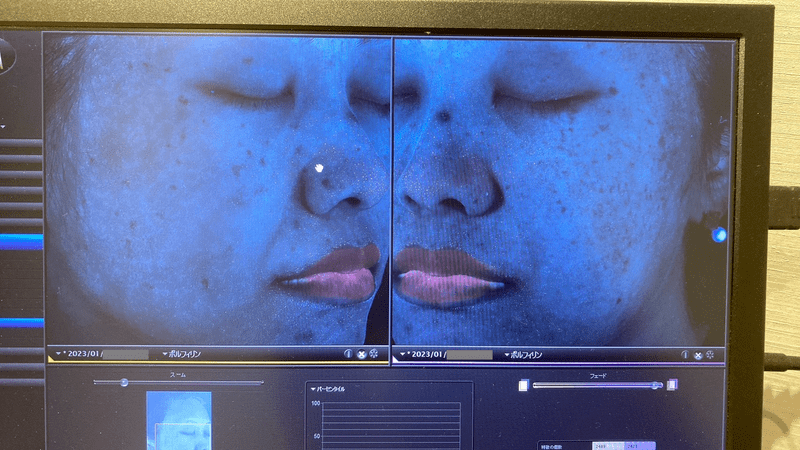Open the left image ポルフィリン dropdown
Image resolution: width=800 pixels, height=450 pixels.
165,354
